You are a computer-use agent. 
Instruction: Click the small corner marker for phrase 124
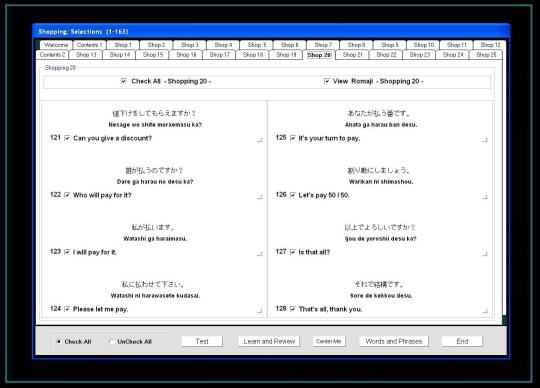point(260,311)
